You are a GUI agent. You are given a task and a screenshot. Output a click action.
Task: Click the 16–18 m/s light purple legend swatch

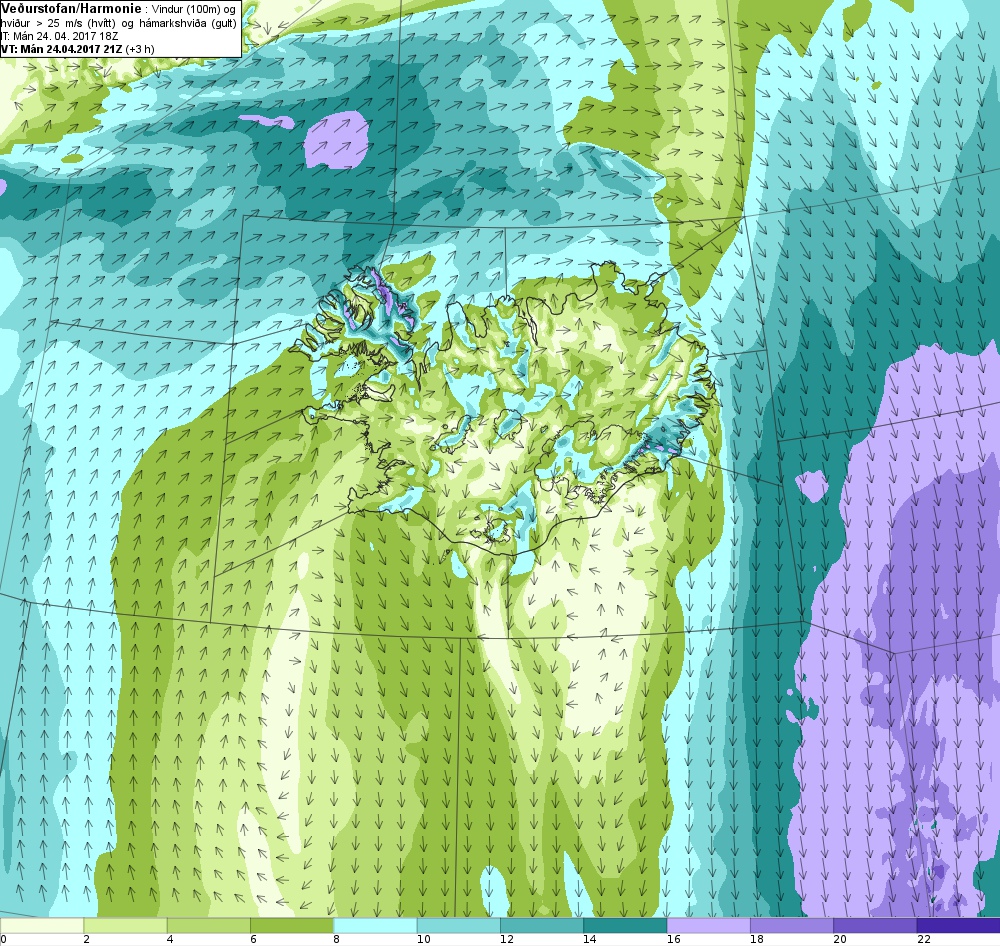coord(709,925)
